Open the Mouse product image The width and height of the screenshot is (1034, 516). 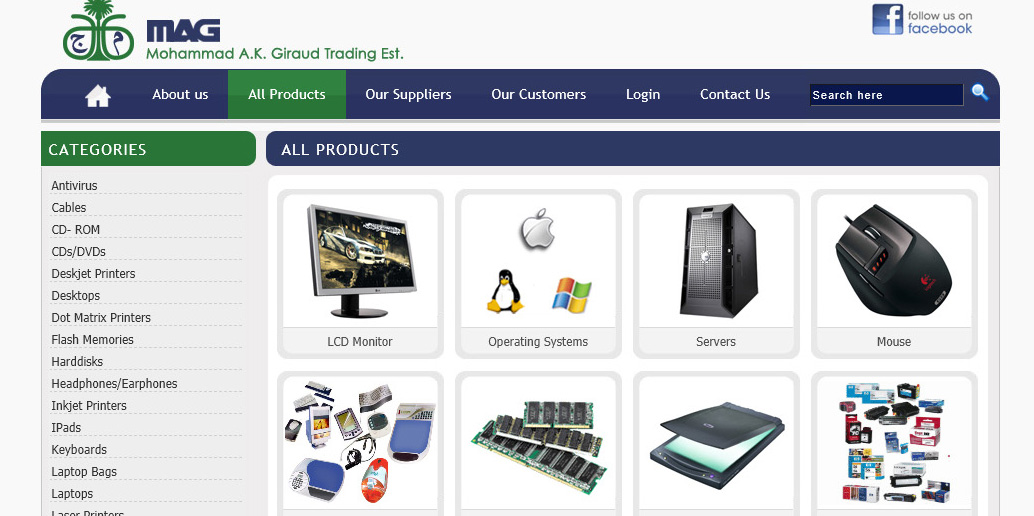coord(894,261)
